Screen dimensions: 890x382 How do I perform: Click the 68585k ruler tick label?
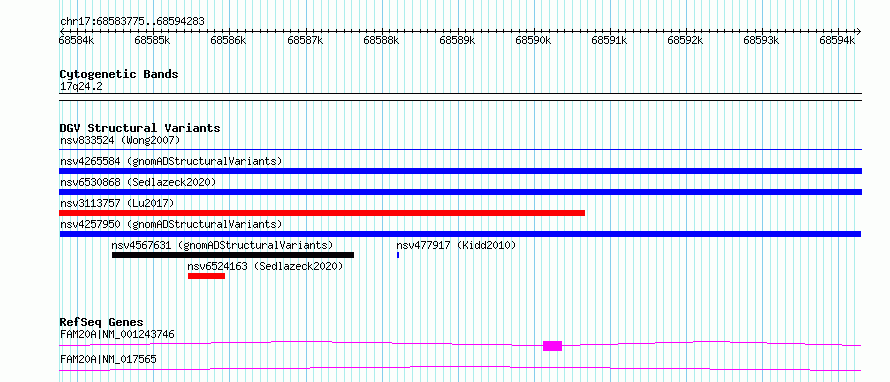152,40
